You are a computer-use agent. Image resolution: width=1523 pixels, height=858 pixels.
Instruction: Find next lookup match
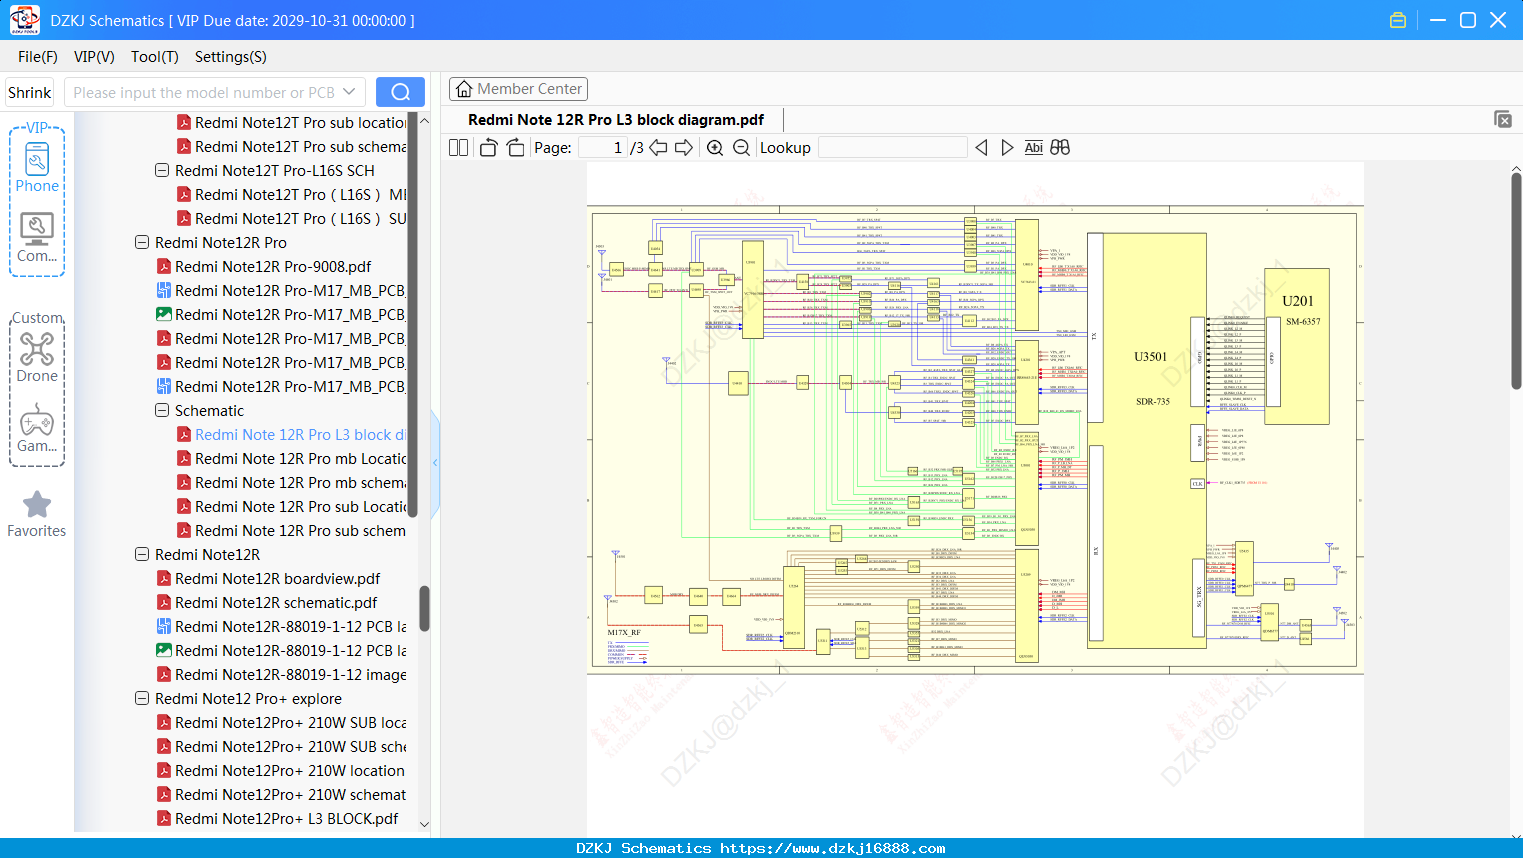[1007, 147]
